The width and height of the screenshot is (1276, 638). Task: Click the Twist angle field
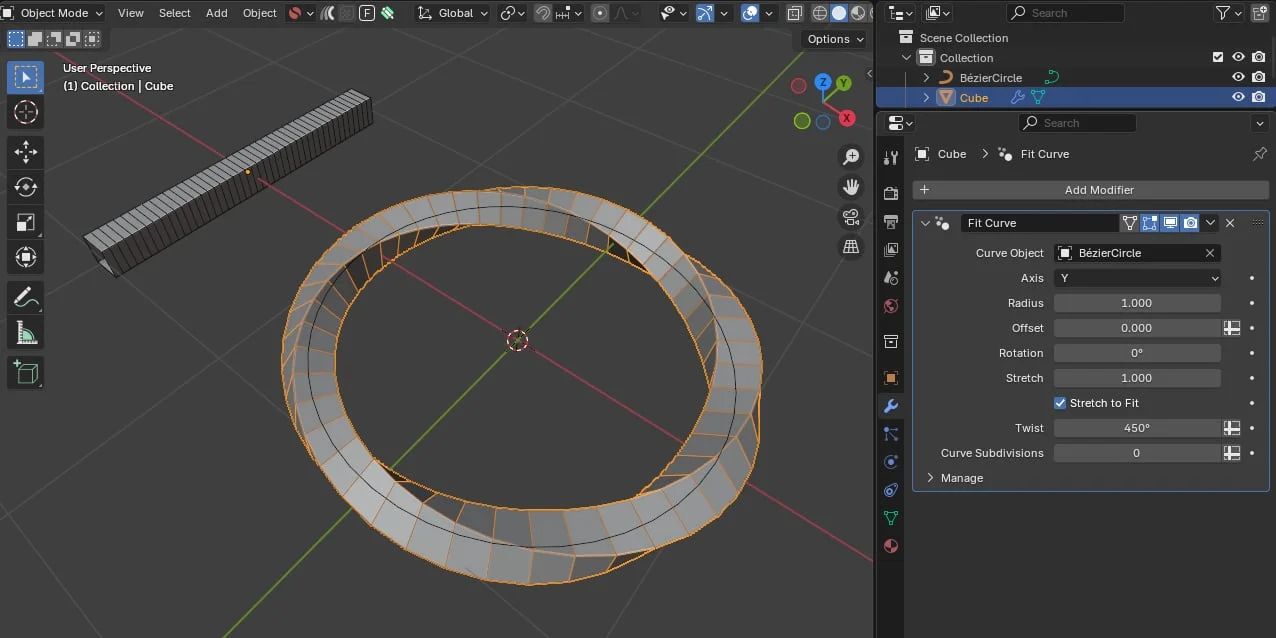(x=1137, y=428)
